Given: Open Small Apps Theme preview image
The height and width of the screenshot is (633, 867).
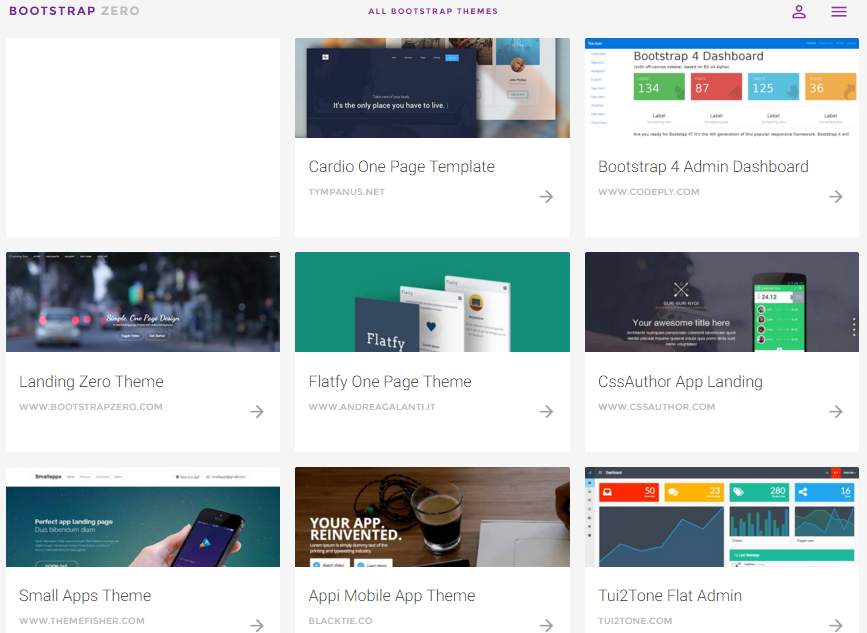Looking at the screenshot, I should pyautogui.click(x=143, y=517).
